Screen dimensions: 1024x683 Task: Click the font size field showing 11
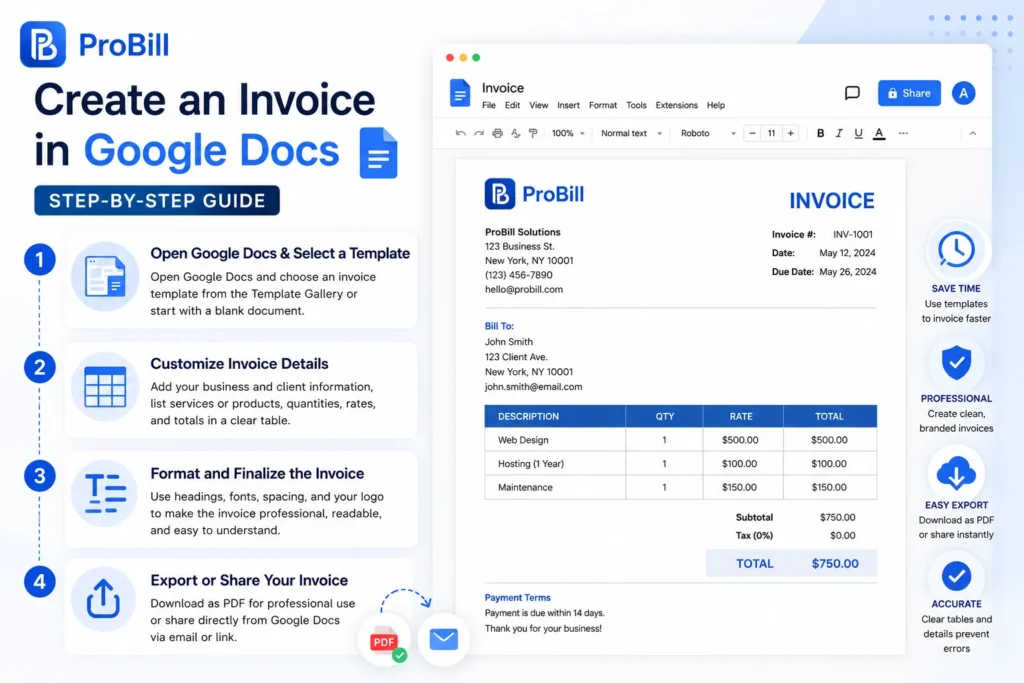click(x=771, y=133)
